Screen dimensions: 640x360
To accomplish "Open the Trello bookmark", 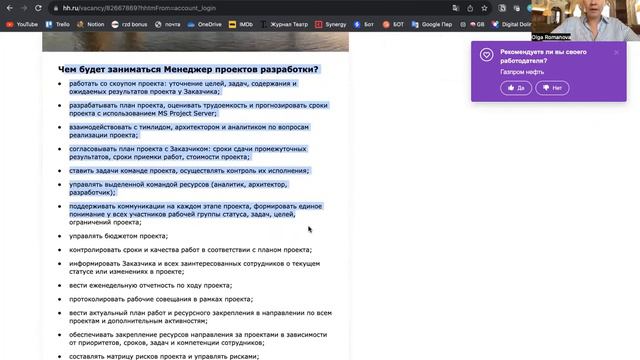I will [x=58, y=24].
